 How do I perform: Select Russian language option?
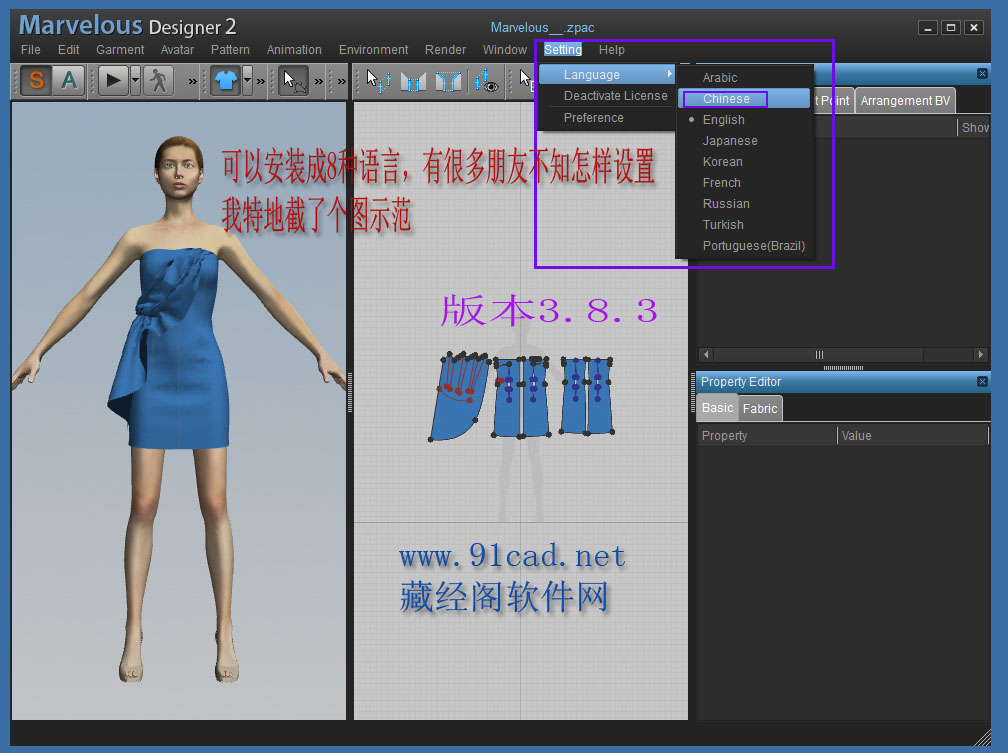744,204
